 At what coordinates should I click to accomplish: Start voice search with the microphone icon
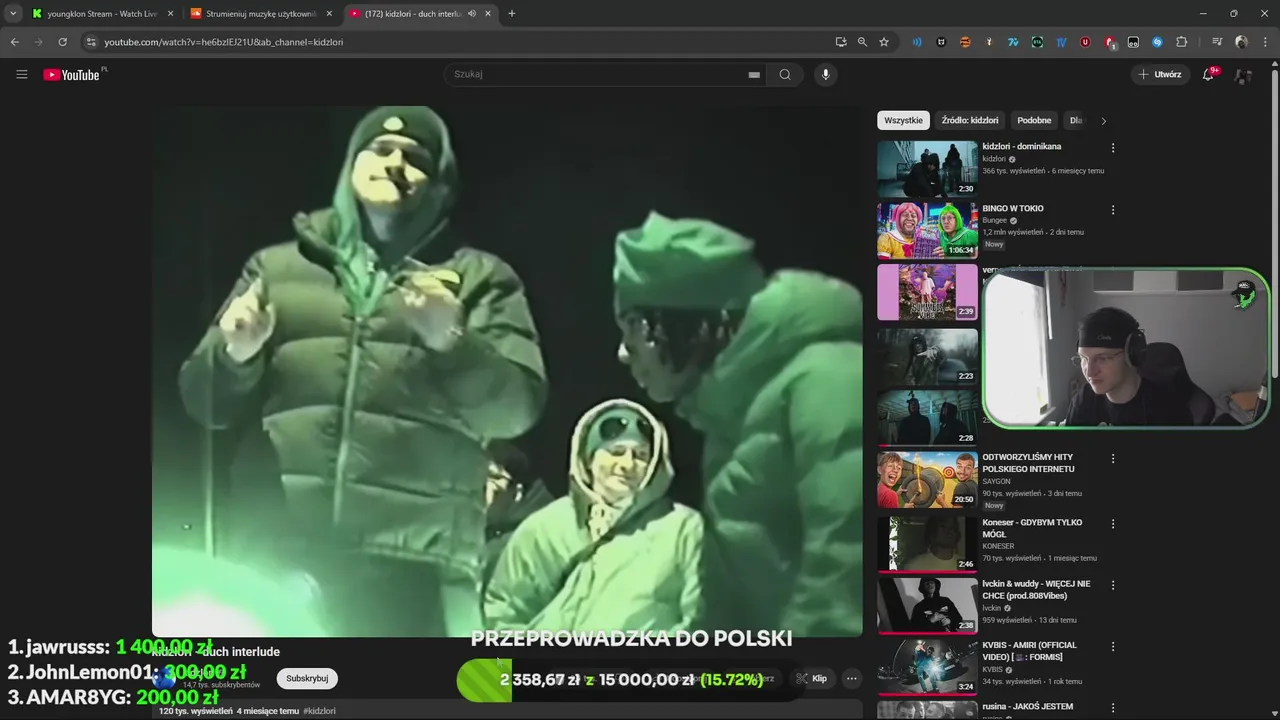click(x=825, y=74)
